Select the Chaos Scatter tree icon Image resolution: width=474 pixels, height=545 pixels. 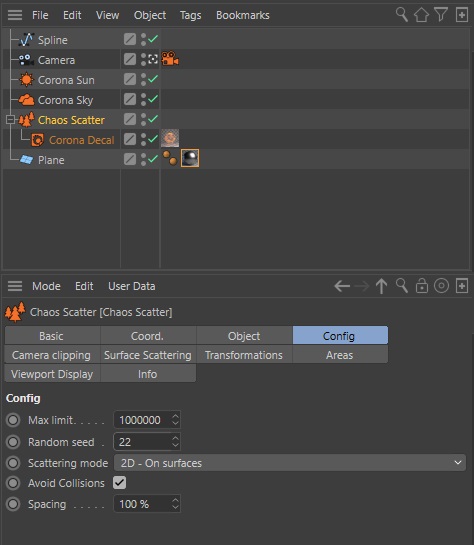pos(26,120)
